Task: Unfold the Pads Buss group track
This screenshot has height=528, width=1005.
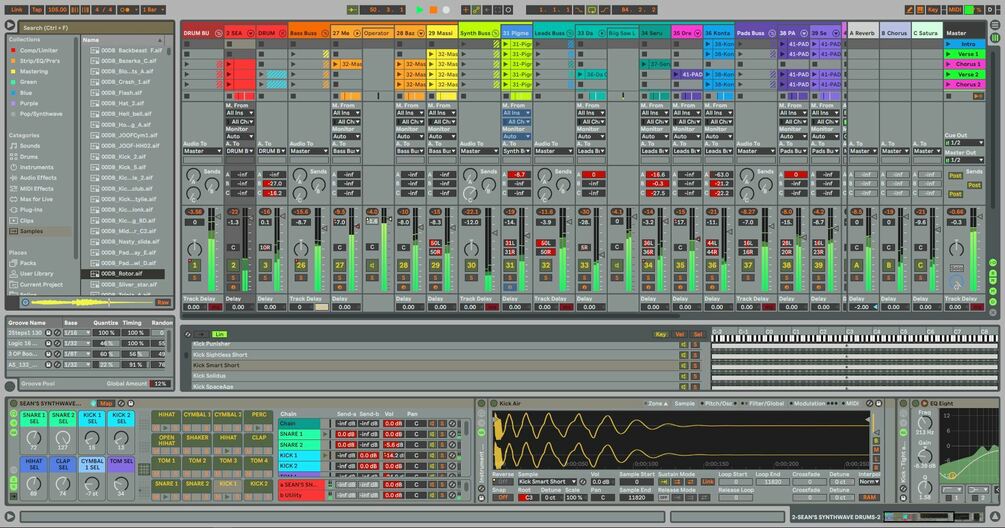Action: [772, 33]
